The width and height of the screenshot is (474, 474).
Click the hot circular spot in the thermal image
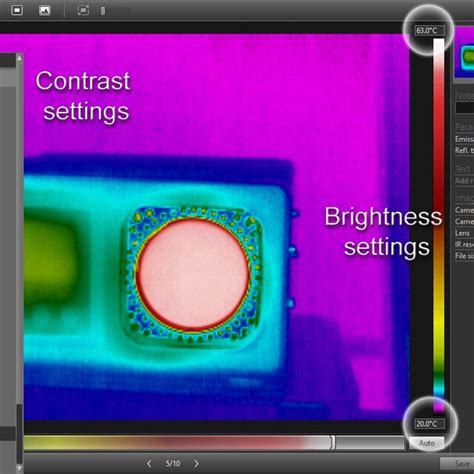(193, 274)
